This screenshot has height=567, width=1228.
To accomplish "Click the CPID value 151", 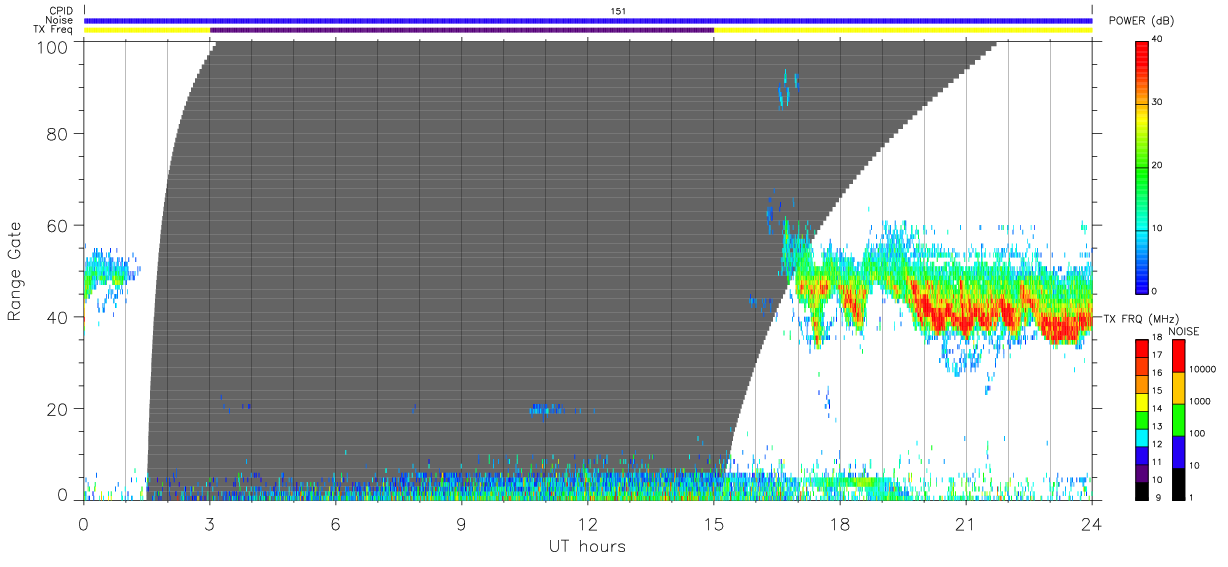I will [x=618, y=11].
